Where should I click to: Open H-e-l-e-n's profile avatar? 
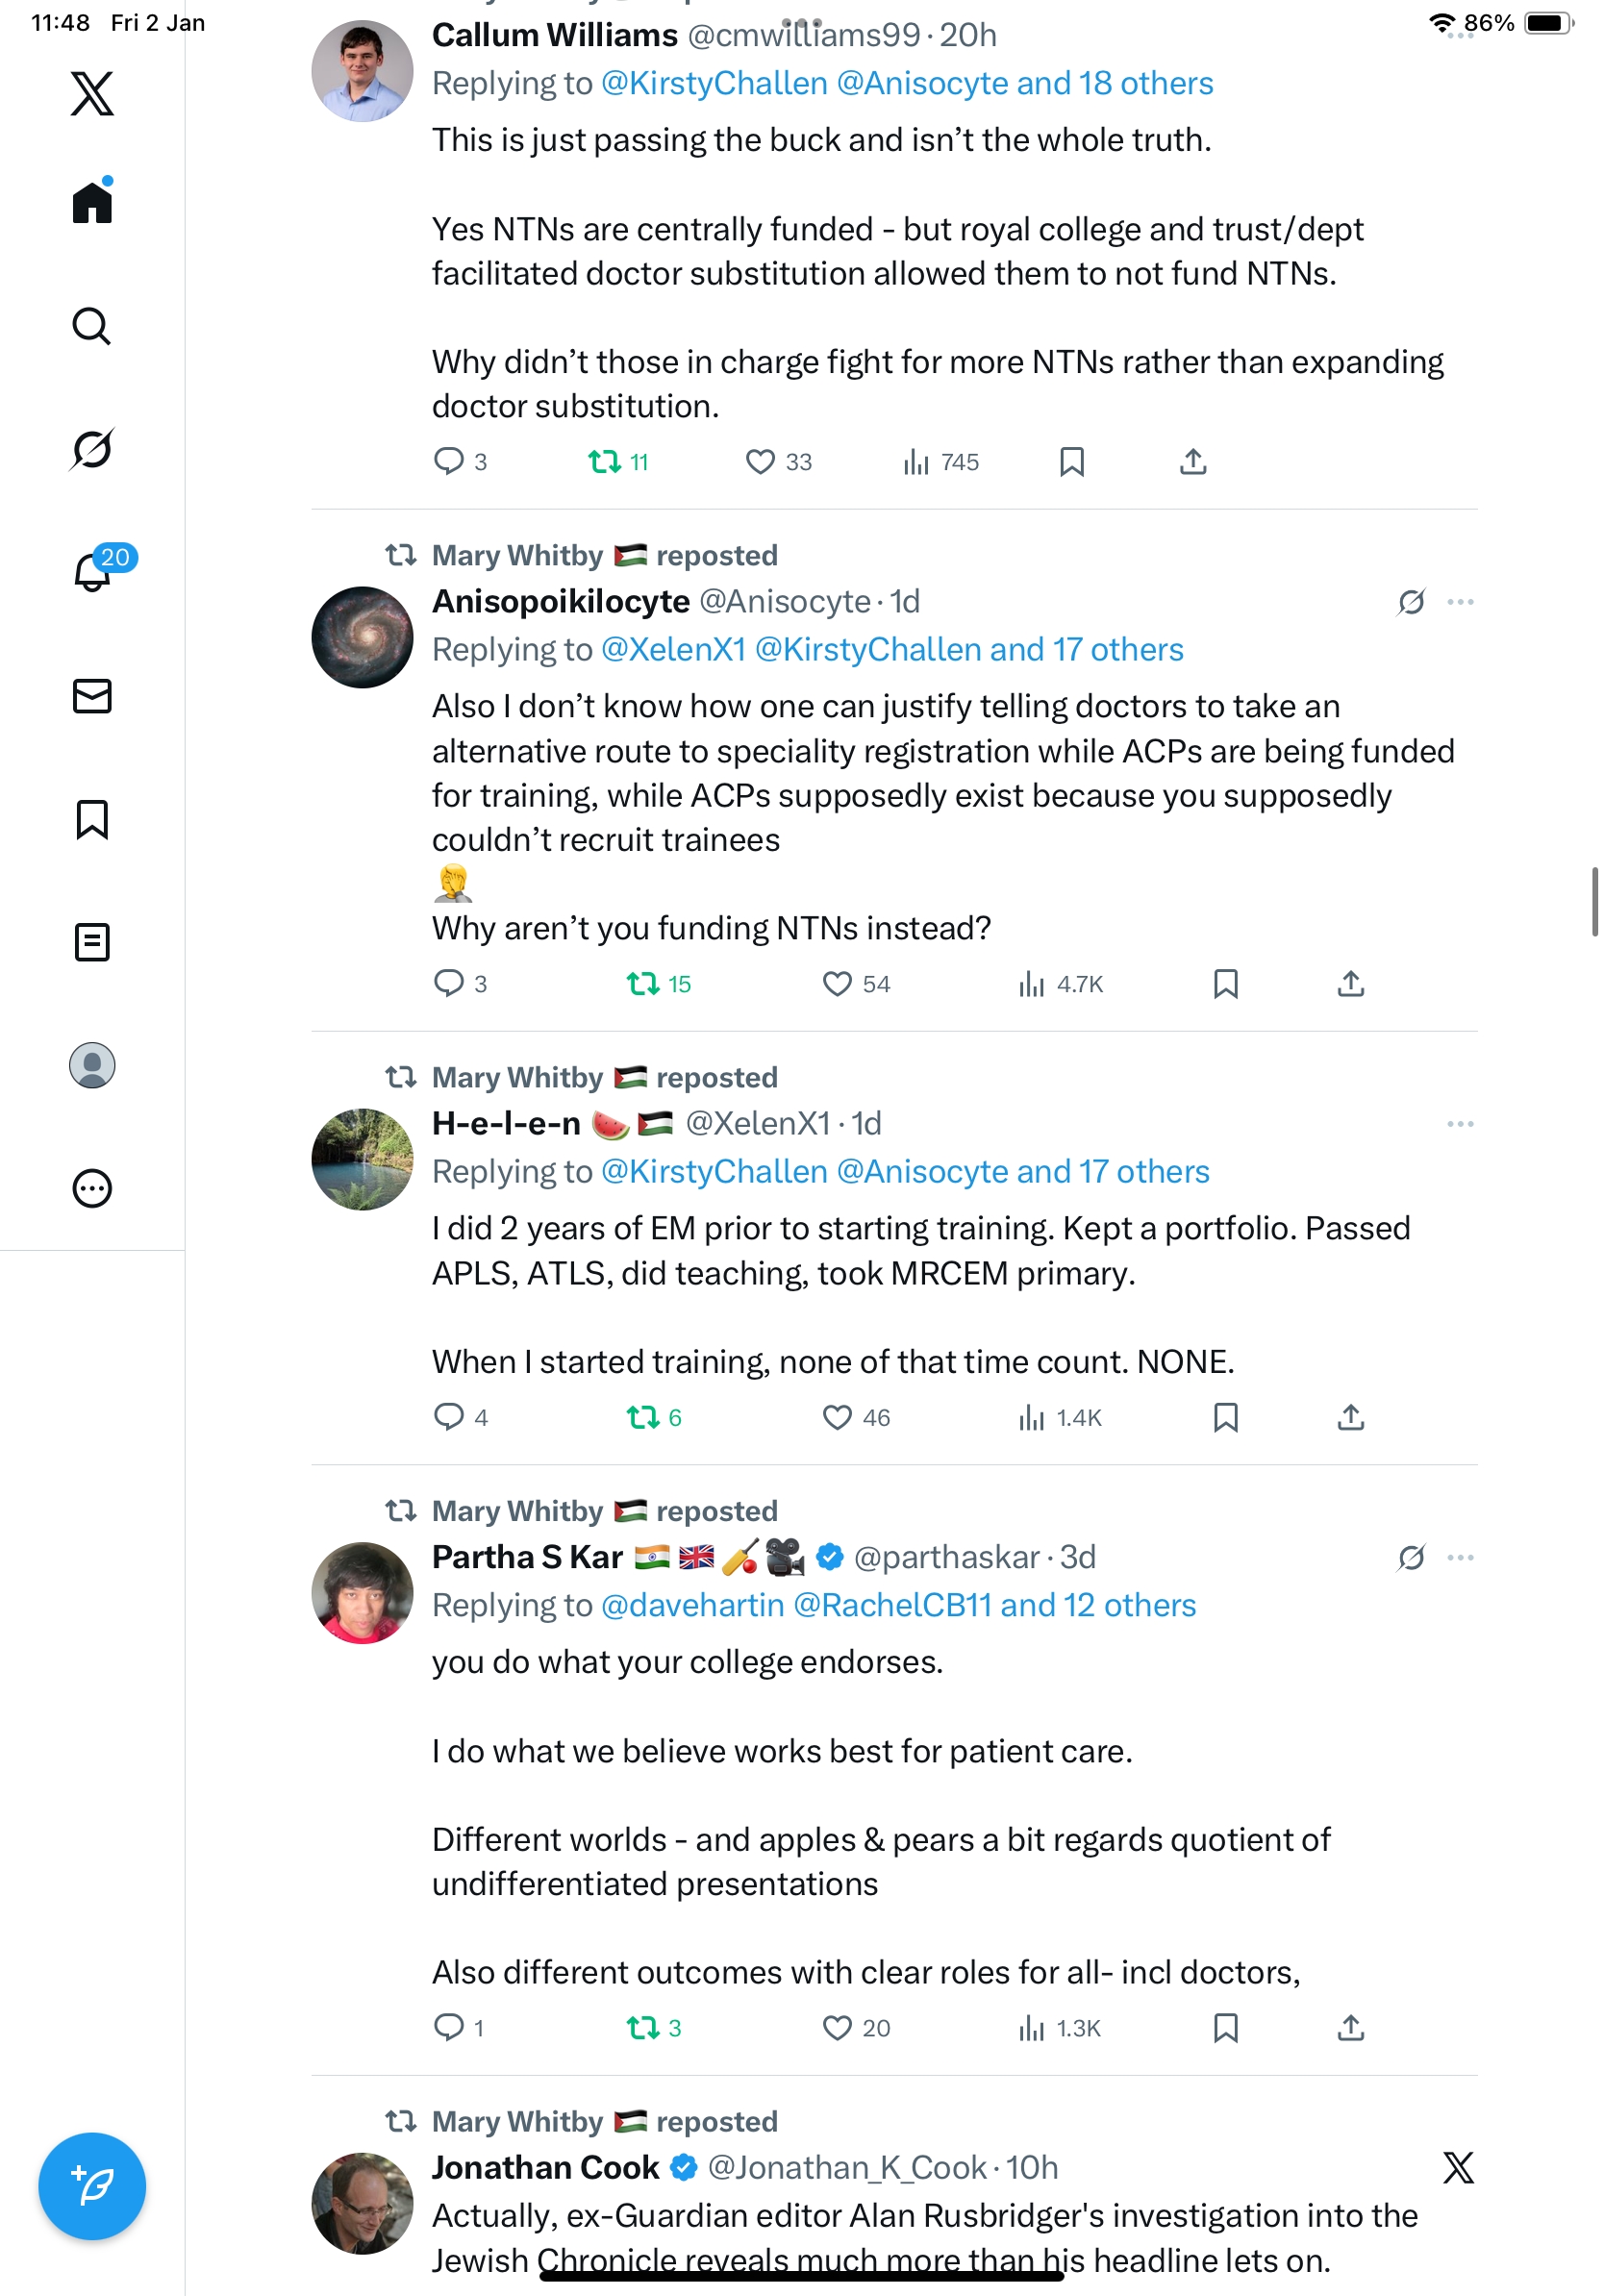(362, 1159)
